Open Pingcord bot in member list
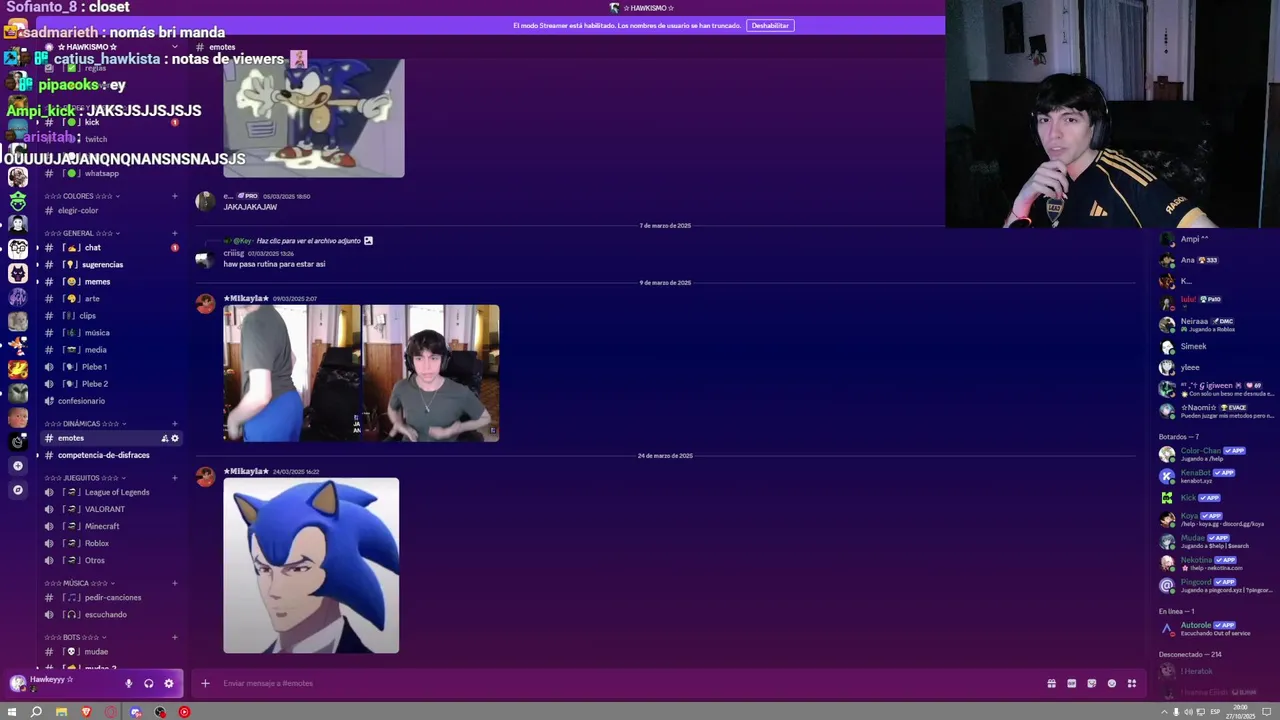This screenshot has width=1280, height=720. 1216,585
